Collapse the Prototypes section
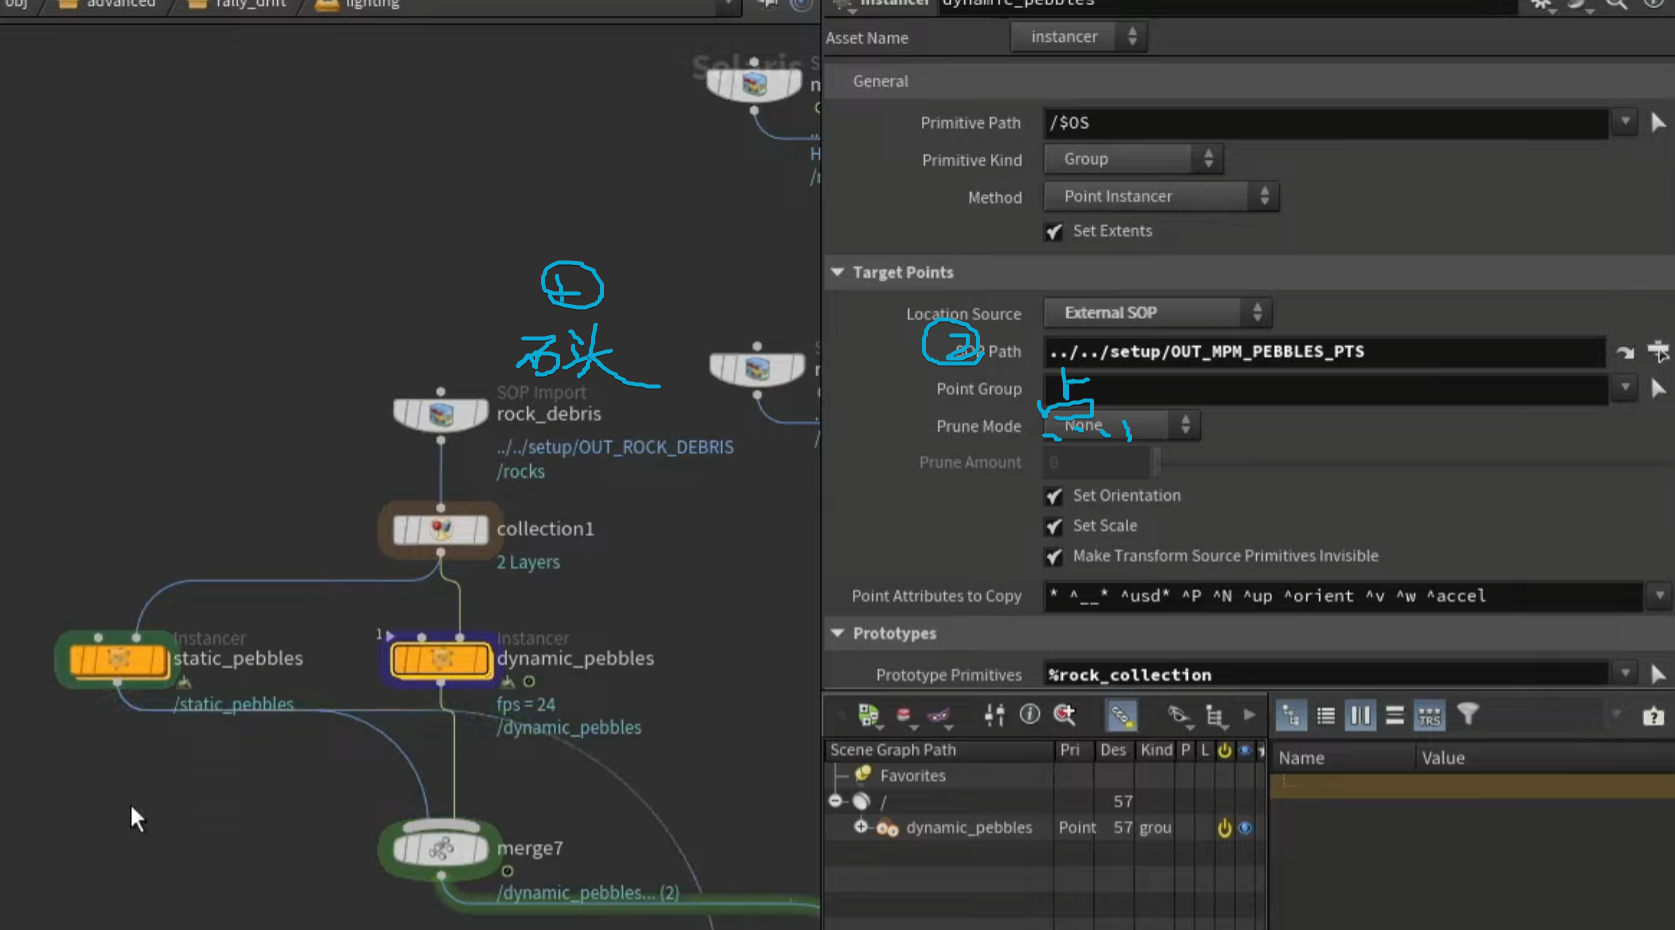Image resolution: width=1675 pixels, height=930 pixels. tap(838, 633)
